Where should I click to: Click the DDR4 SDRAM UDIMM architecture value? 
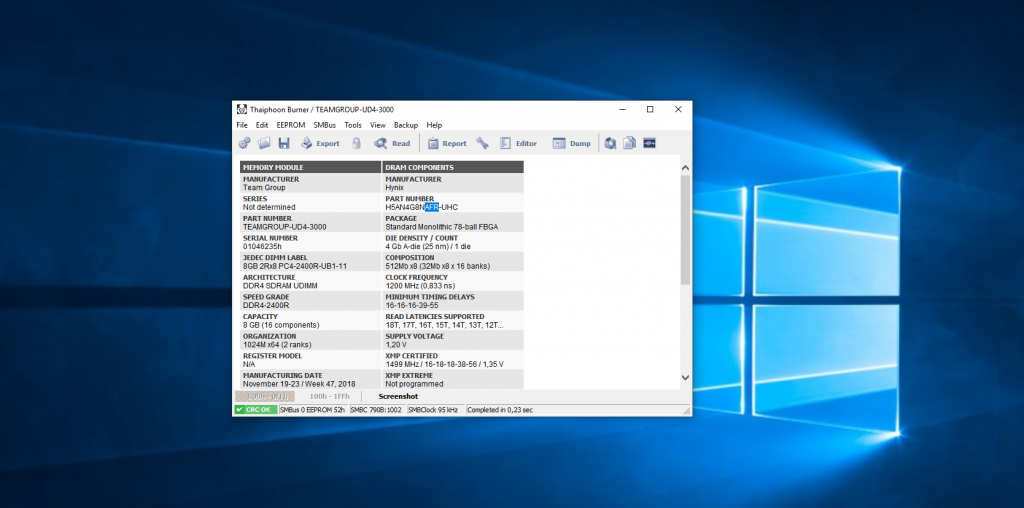click(280, 286)
